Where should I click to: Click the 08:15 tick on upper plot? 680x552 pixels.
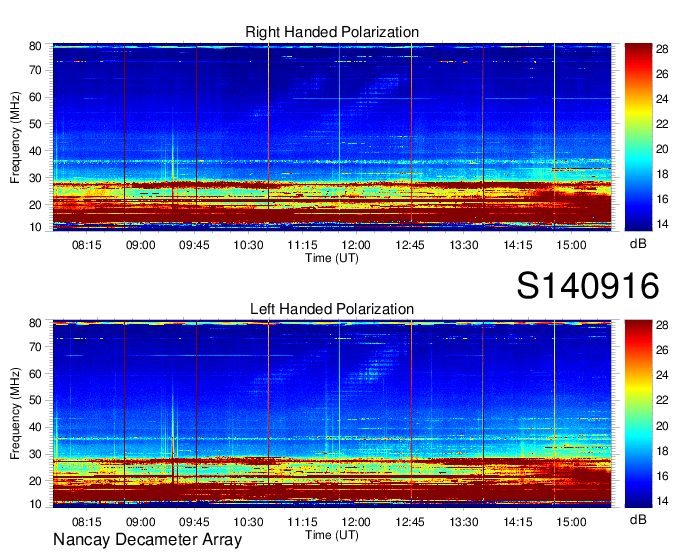tap(87, 245)
